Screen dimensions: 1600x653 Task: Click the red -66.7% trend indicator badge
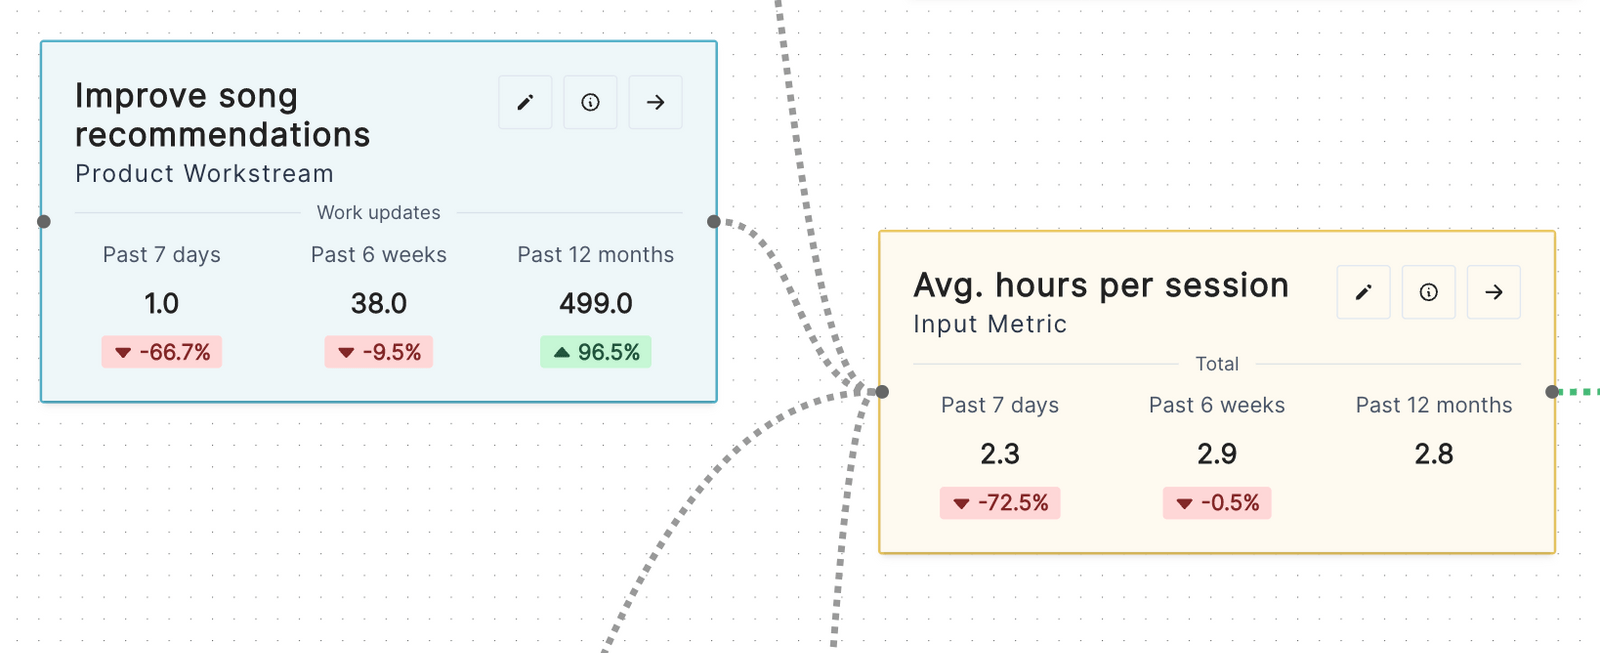[161, 352]
